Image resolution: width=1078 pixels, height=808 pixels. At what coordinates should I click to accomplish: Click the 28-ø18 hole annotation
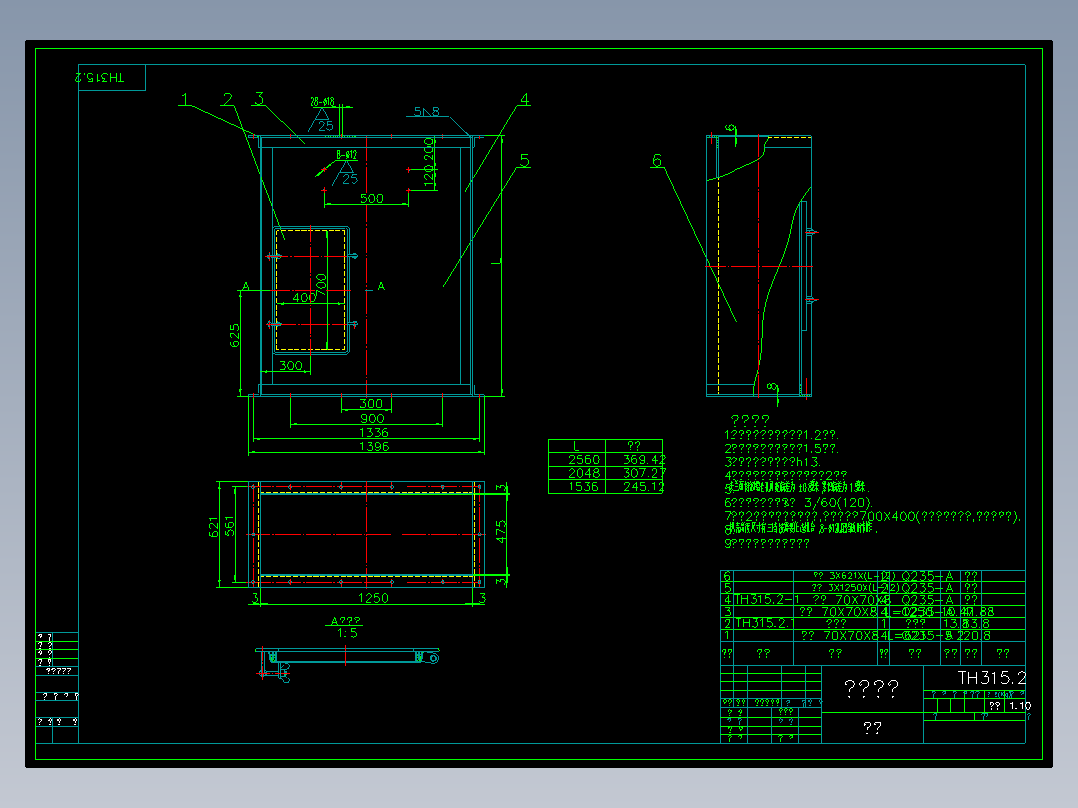tap(322, 102)
